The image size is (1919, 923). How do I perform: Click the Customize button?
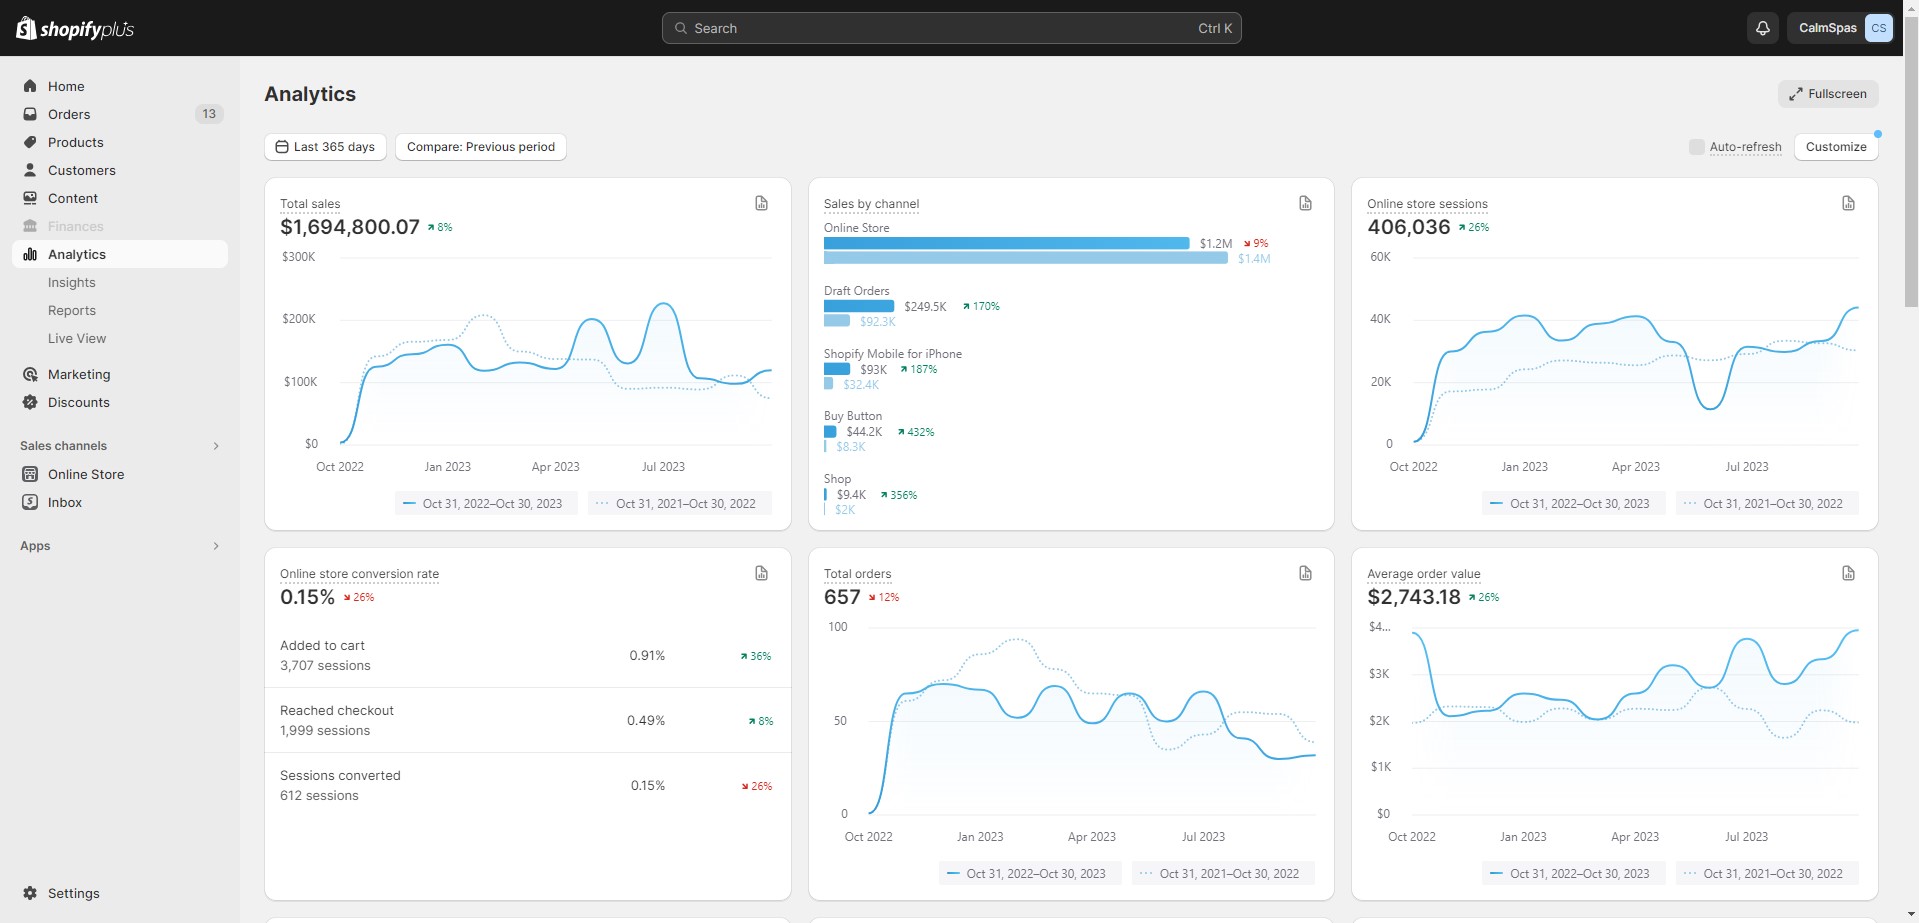(x=1835, y=147)
